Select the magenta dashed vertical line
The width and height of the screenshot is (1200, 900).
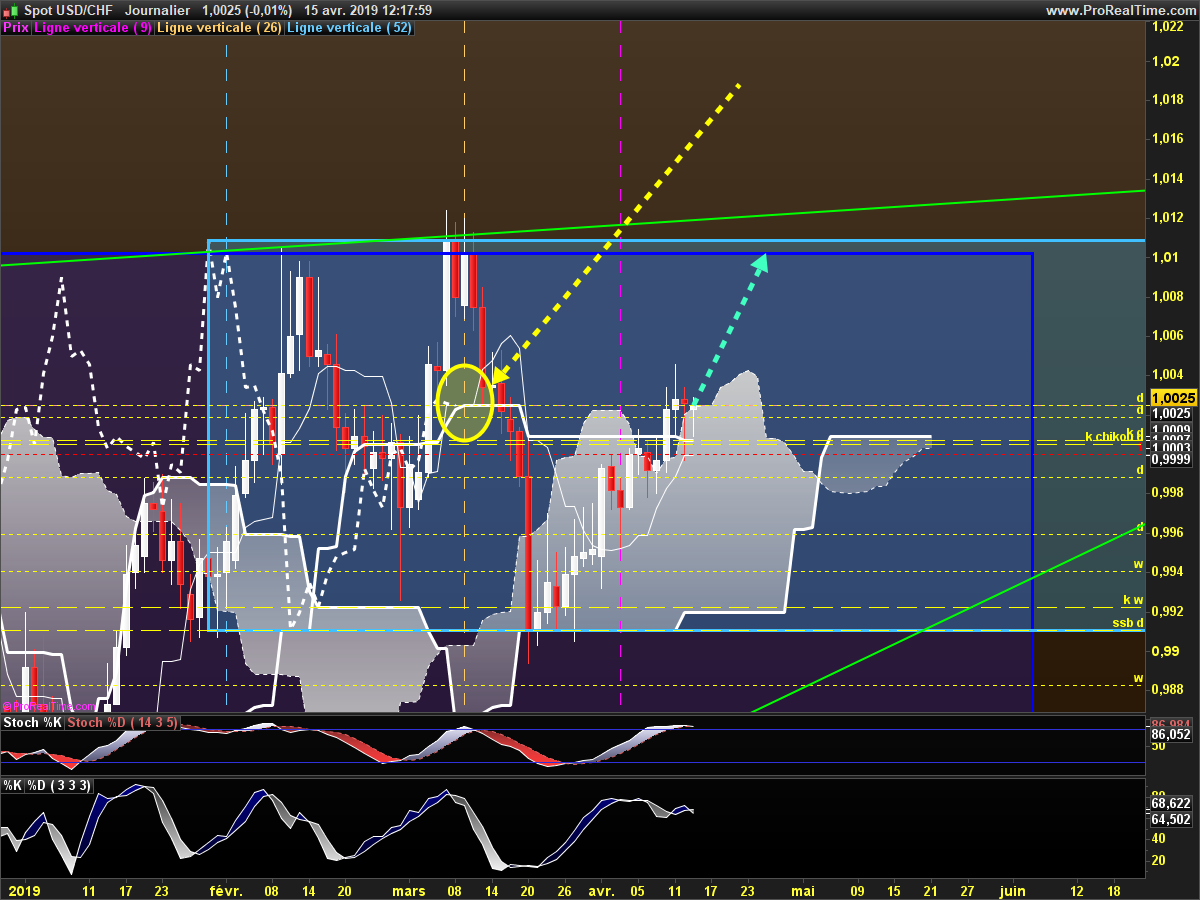pyautogui.click(x=621, y=365)
